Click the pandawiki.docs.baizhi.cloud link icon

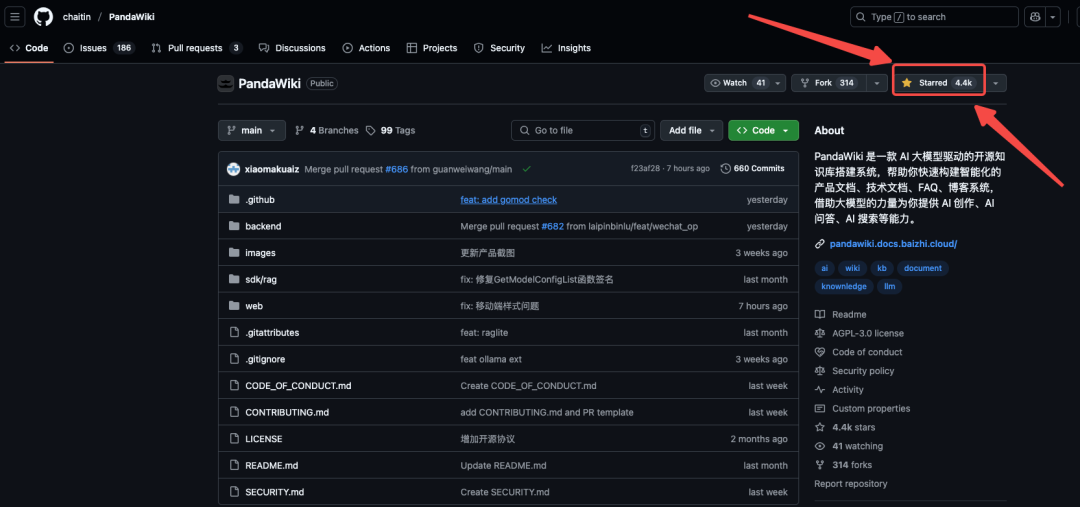point(820,243)
